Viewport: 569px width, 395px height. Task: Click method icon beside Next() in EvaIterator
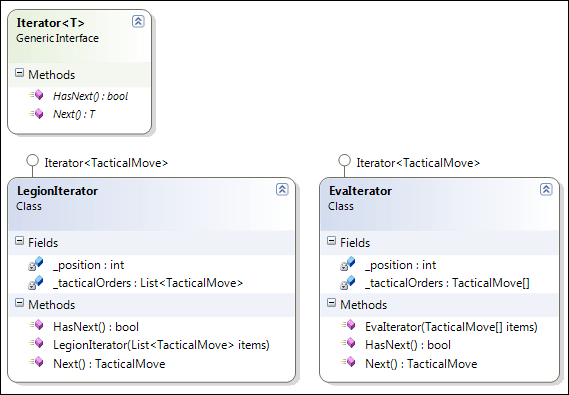[x=348, y=362]
